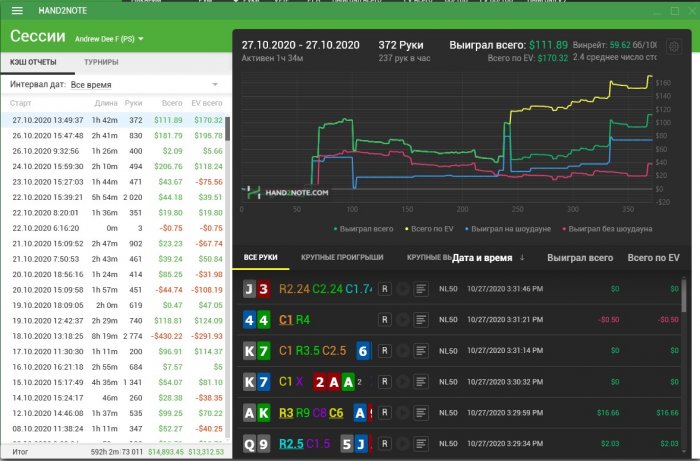Toggle Всего по EV legend series

click(429, 229)
